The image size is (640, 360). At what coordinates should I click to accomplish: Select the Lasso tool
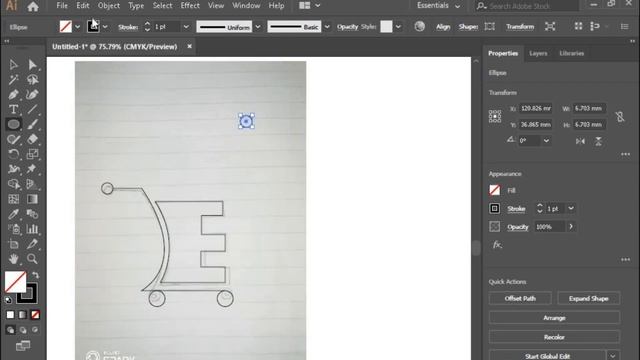click(32, 80)
